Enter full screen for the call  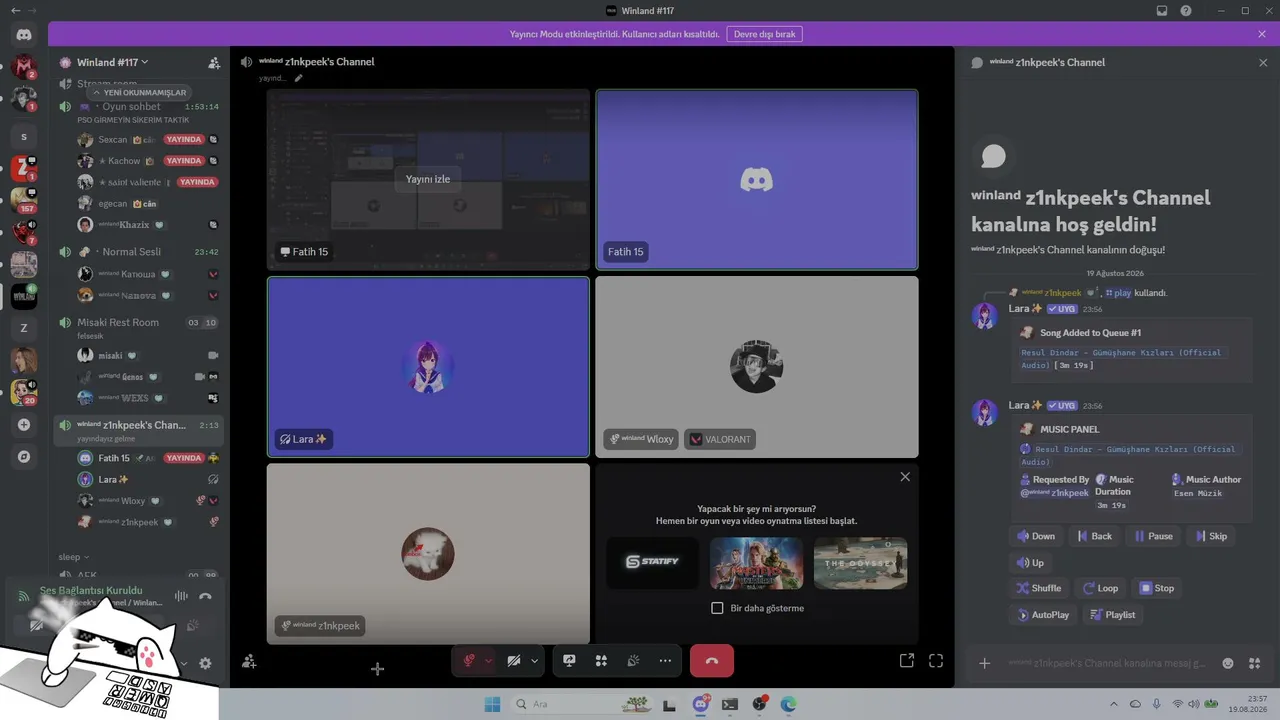click(x=936, y=661)
